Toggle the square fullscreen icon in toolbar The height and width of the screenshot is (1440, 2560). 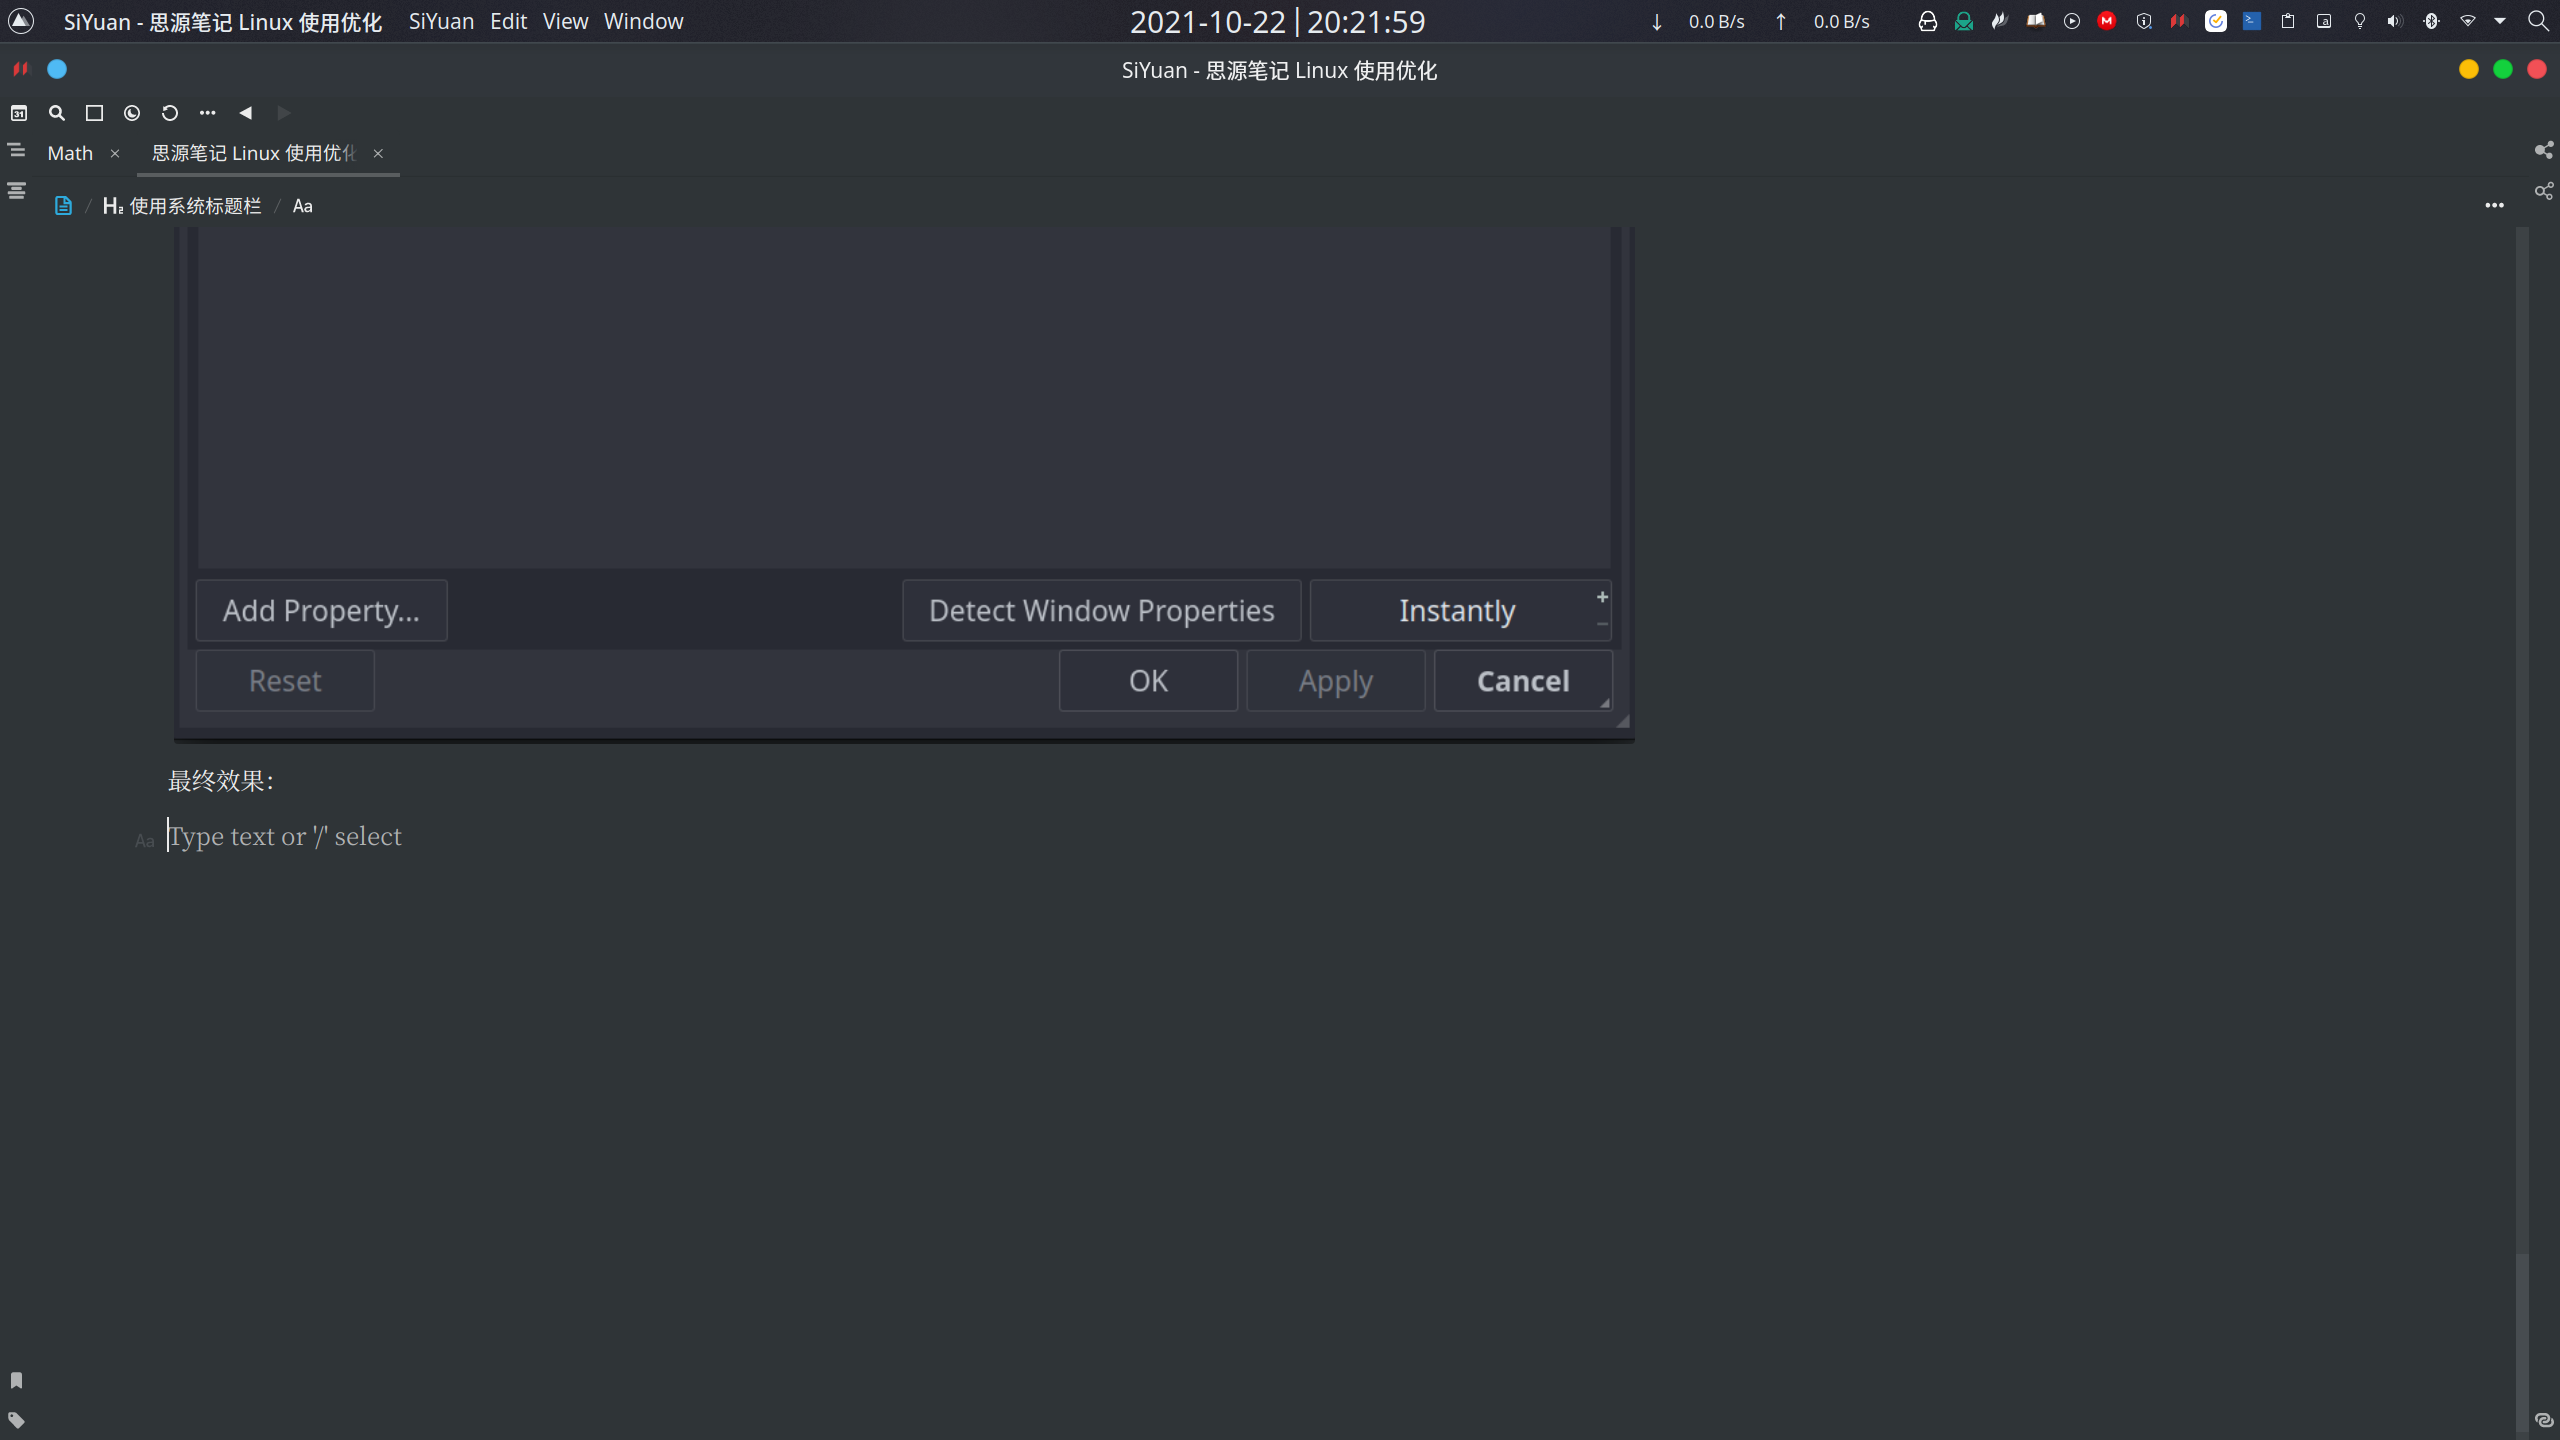coord(94,113)
